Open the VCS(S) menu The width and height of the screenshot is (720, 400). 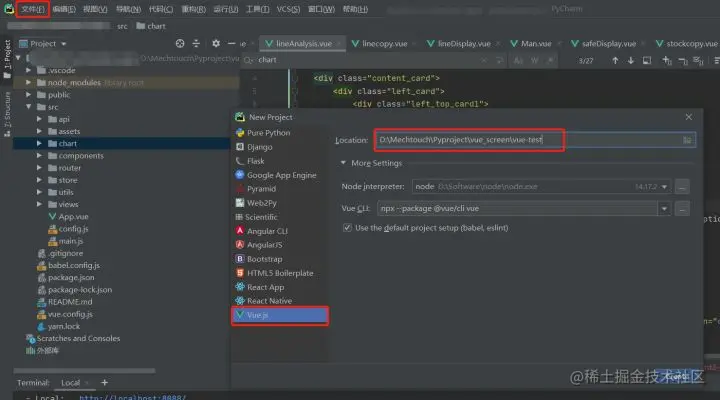[x=288, y=9]
